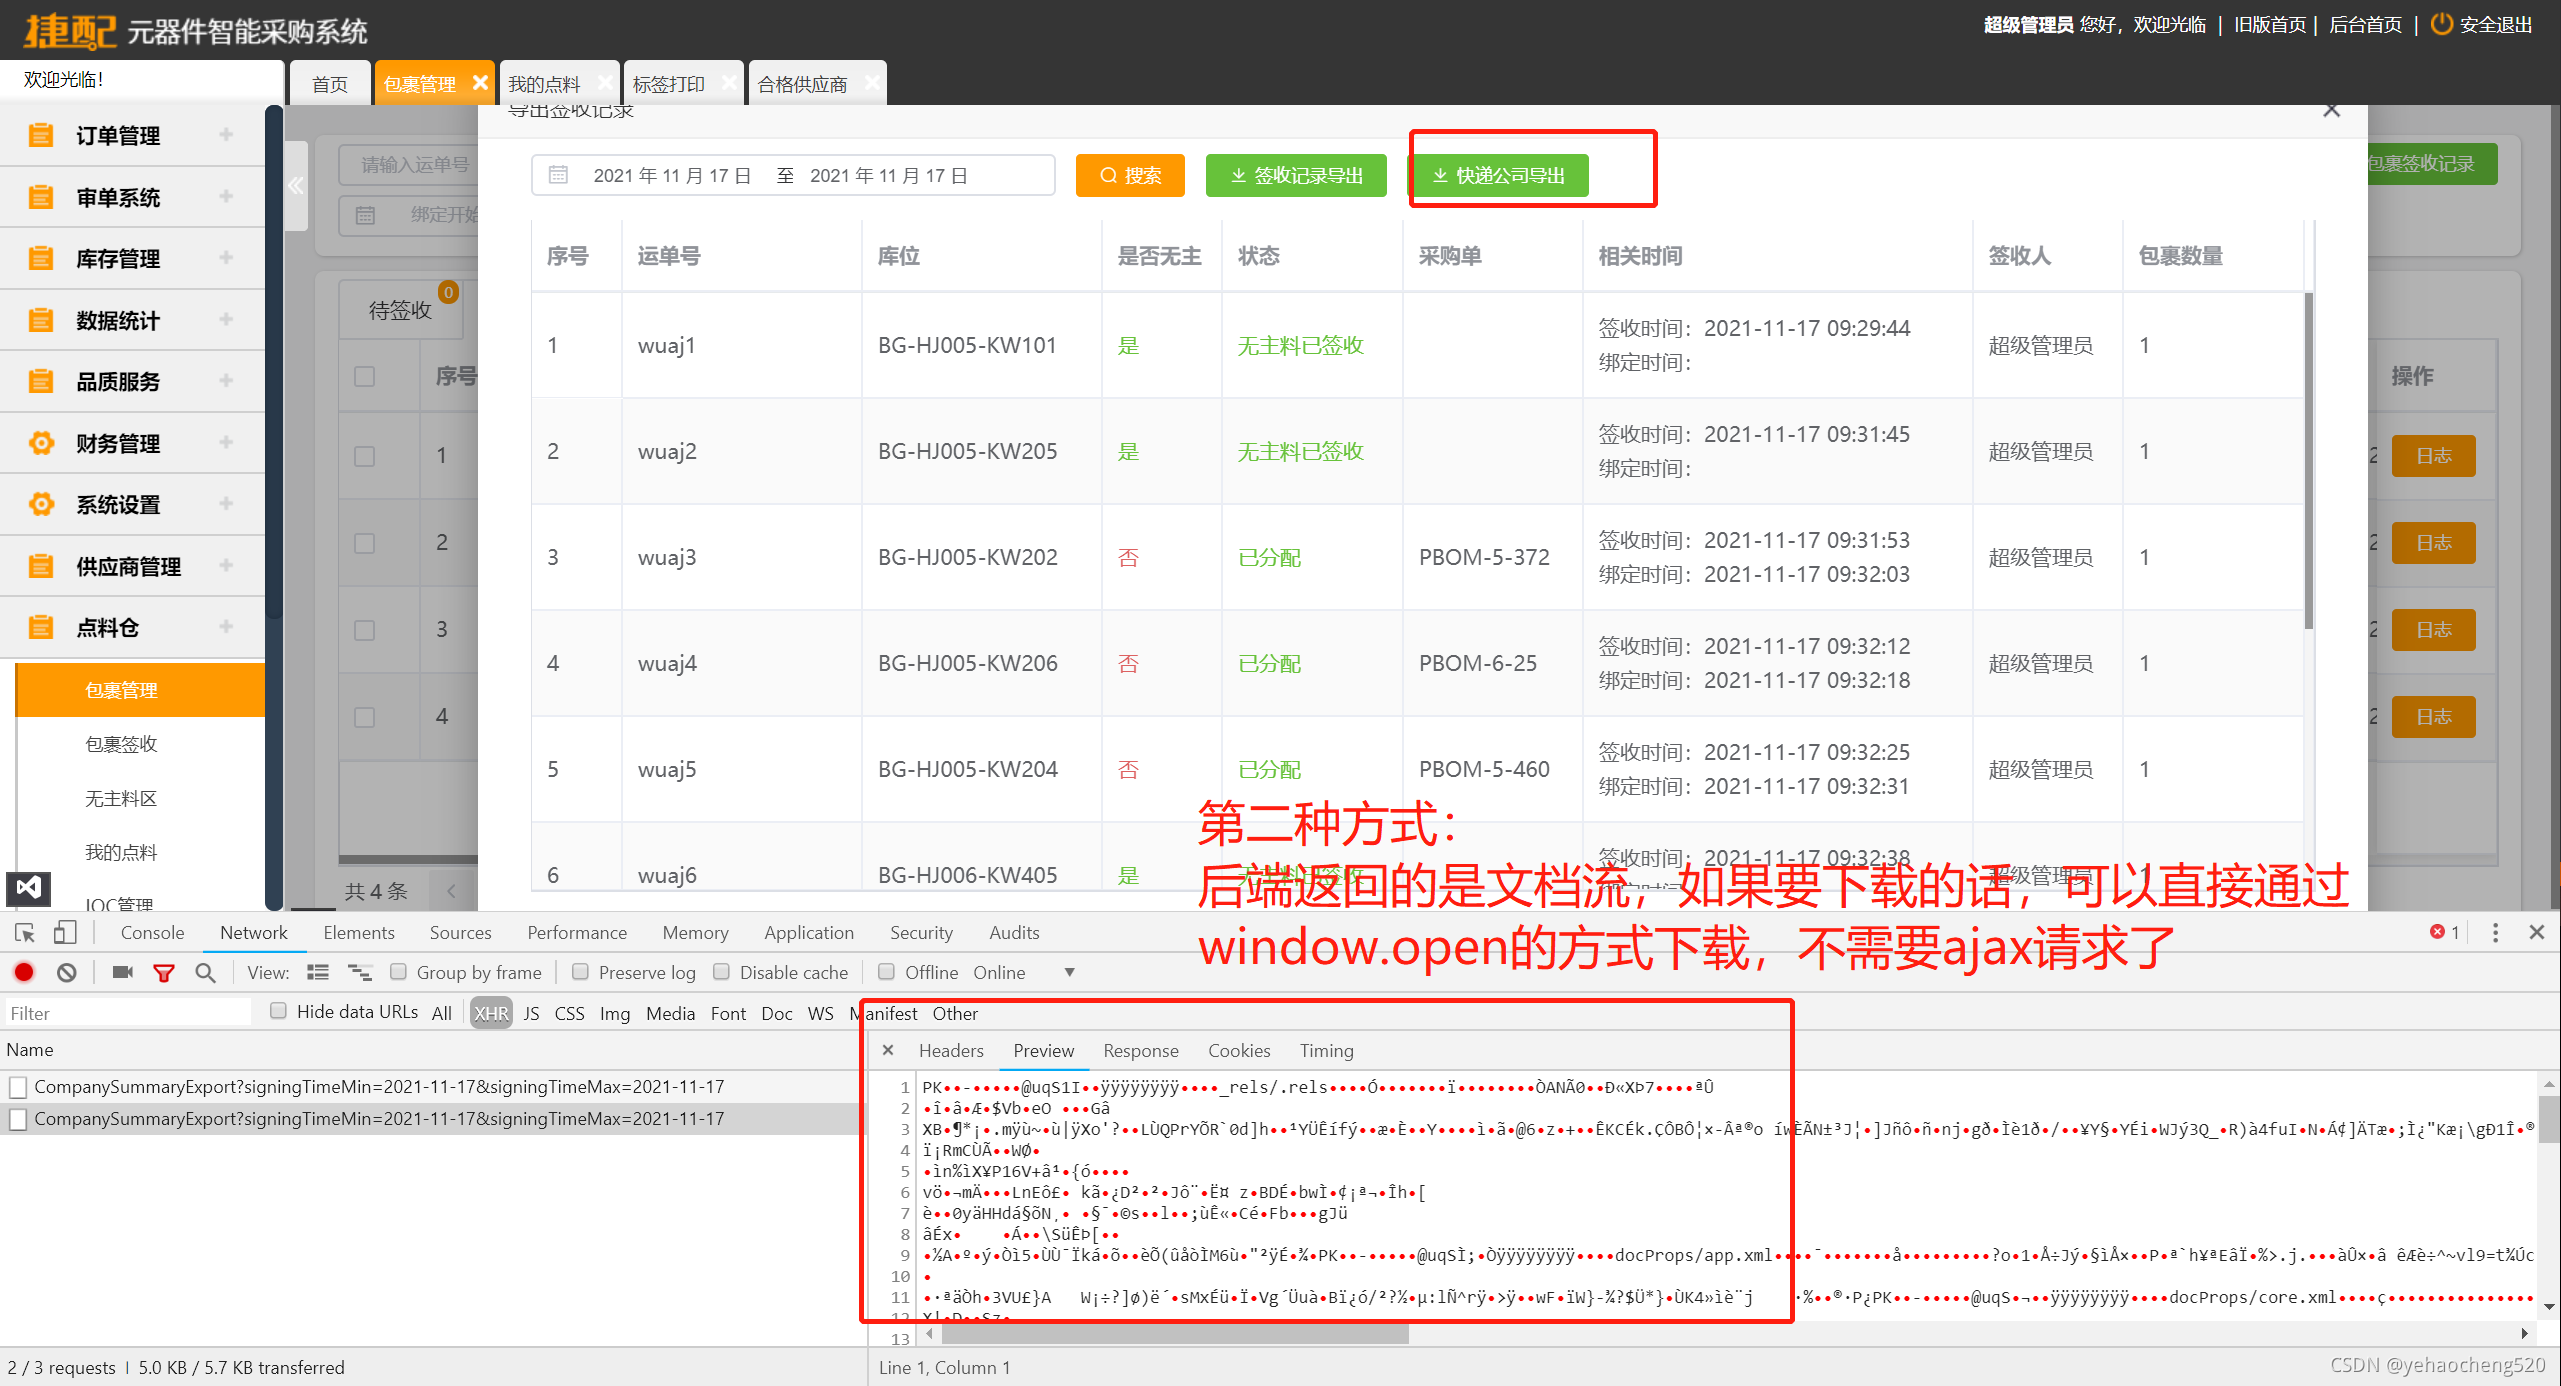Check the Disable cache option
This screenshot has width=2561, height=1386.
click(721, 972)
